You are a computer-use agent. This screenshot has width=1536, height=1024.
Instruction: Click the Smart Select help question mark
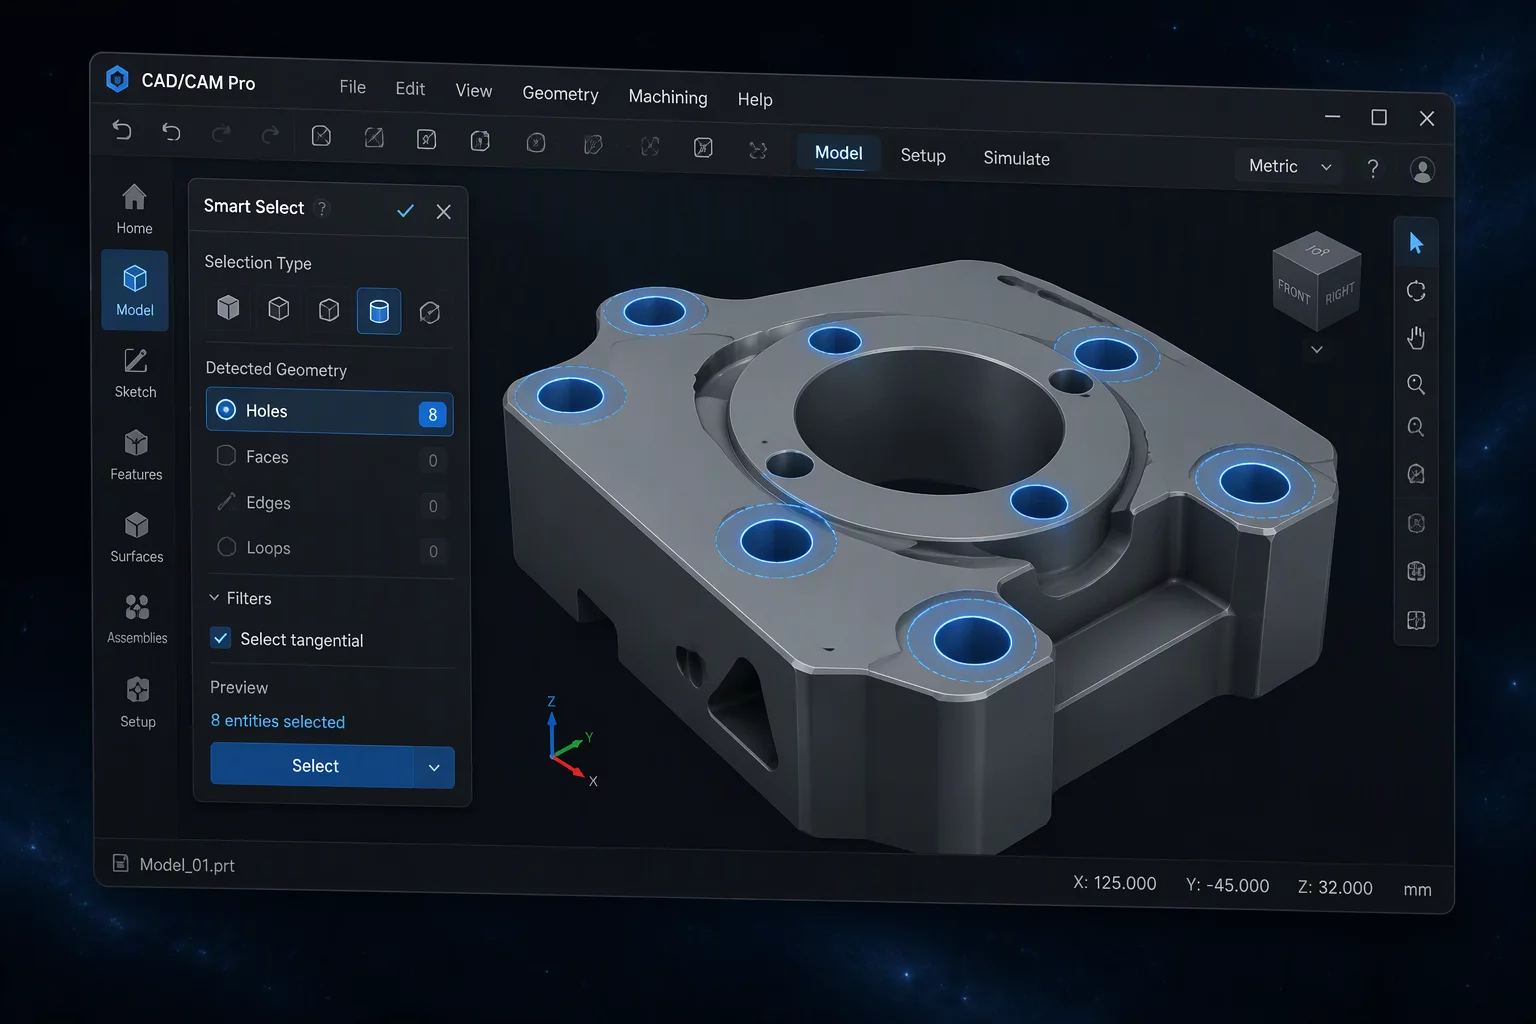tap(322, 208)
